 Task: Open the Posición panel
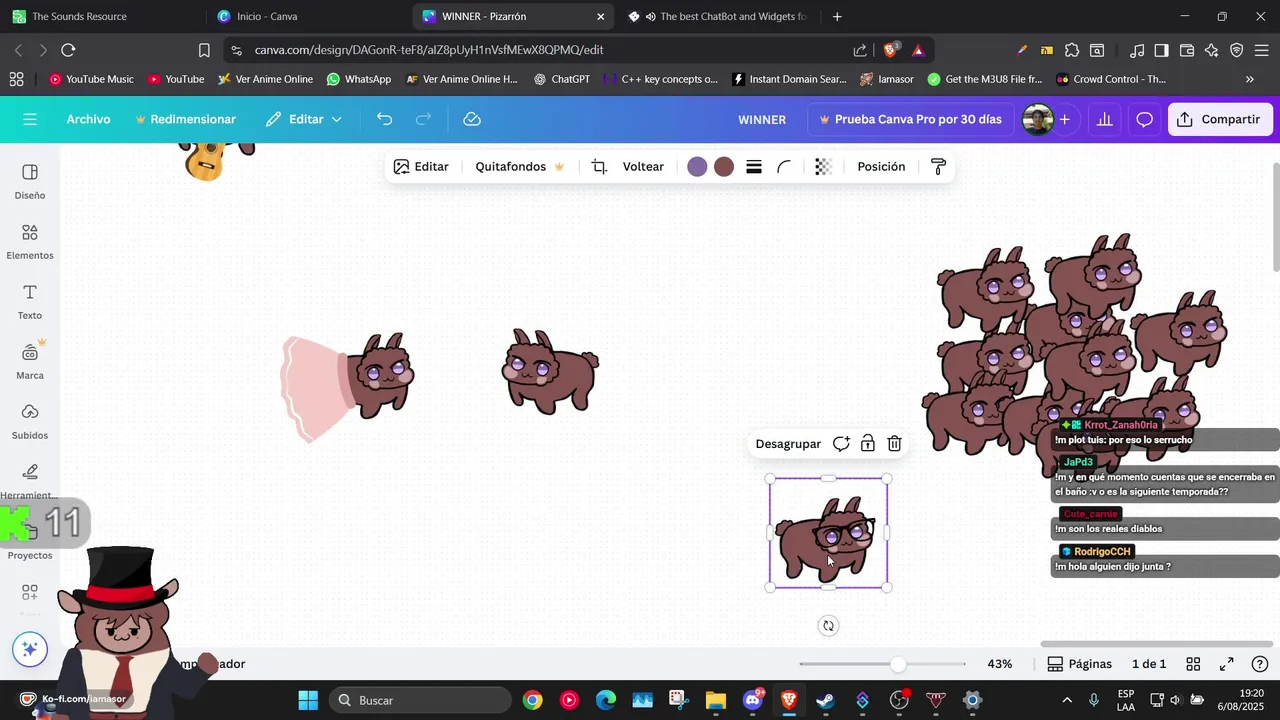tap(881, 167)
